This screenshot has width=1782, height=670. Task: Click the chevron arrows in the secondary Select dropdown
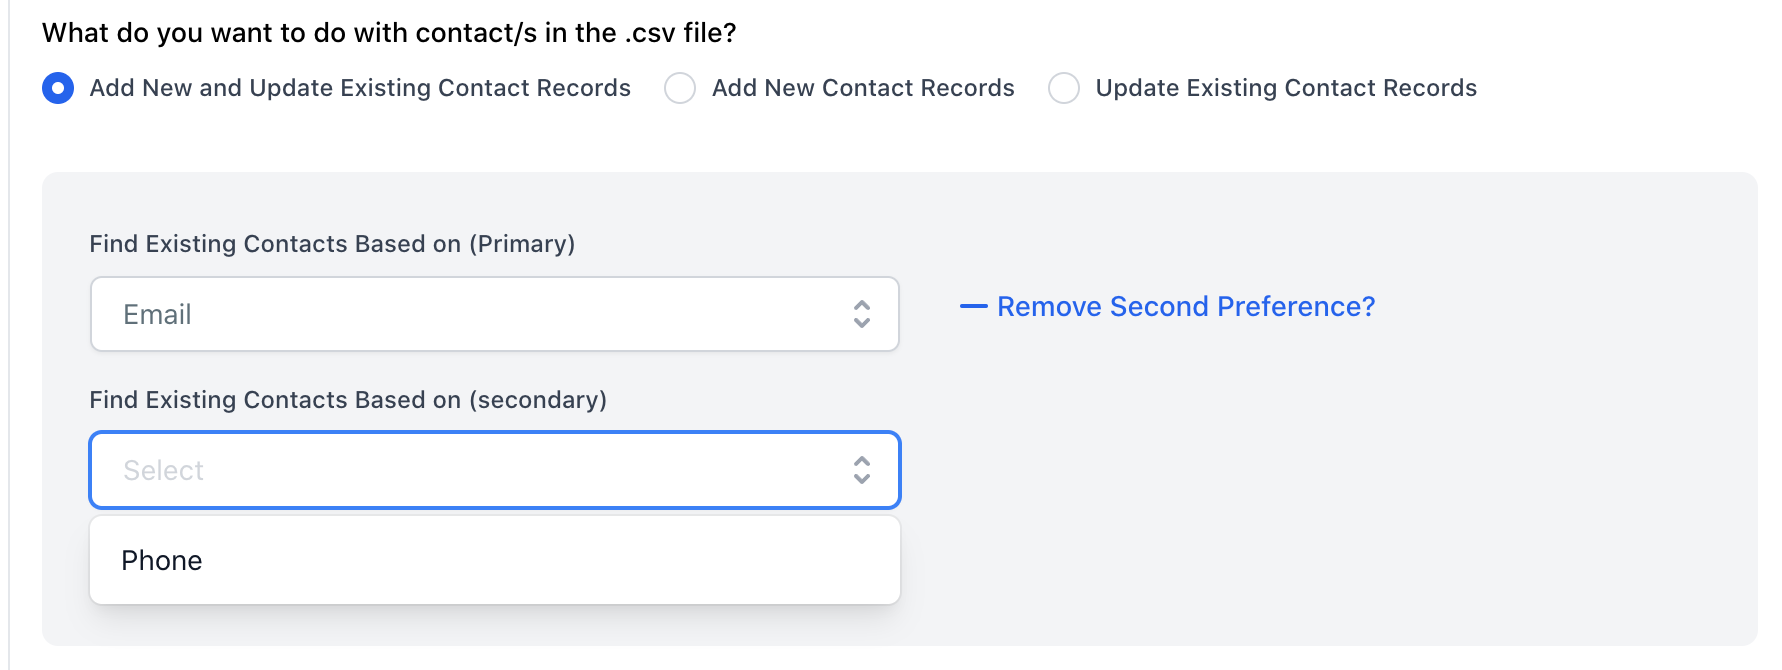tap(861, 470)
